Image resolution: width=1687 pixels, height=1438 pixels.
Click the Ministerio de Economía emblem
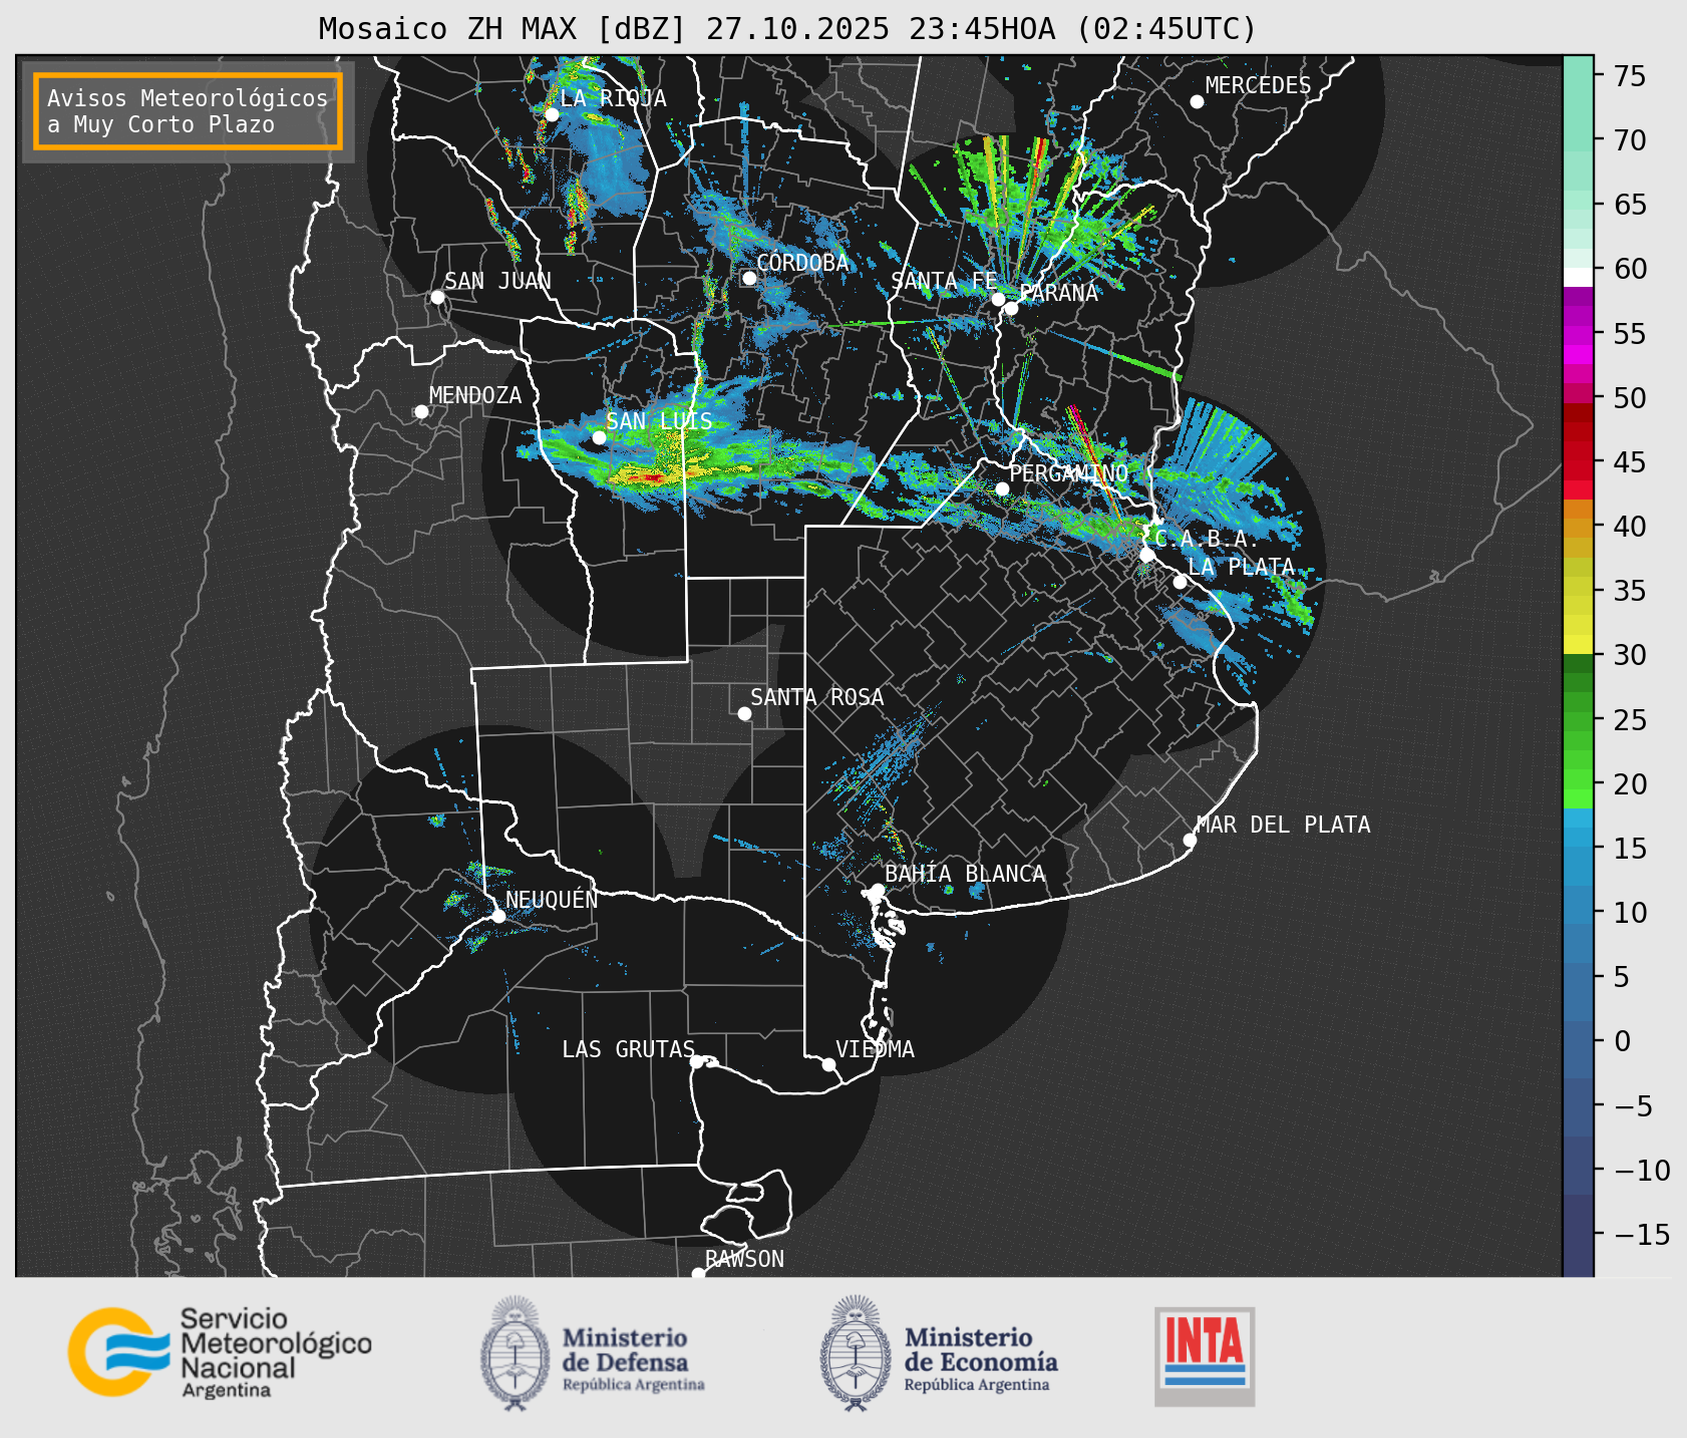pos(855,1353)
